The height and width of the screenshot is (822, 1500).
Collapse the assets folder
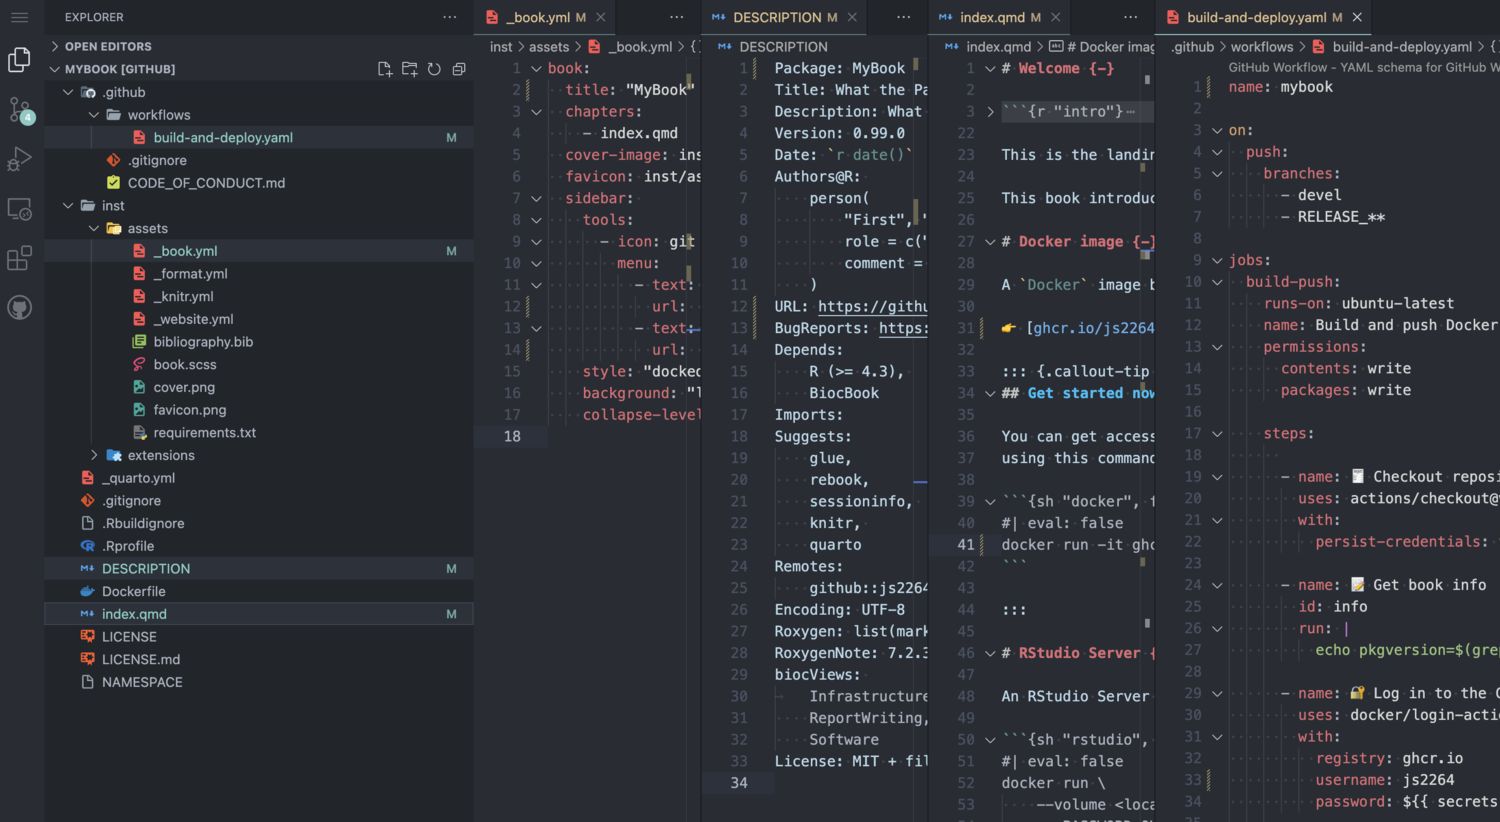[95, 228]
